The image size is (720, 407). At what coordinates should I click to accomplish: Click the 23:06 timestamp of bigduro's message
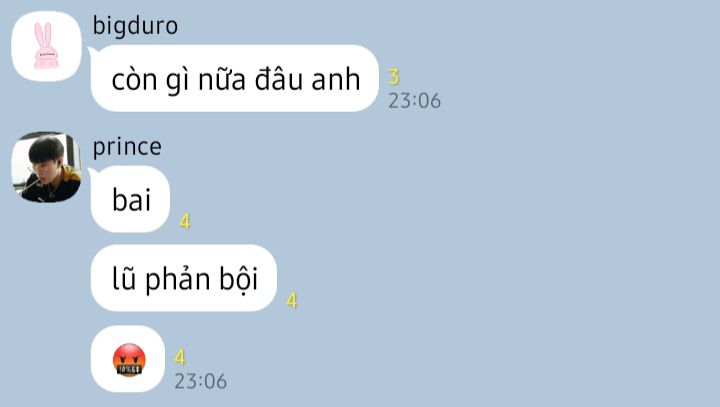tap(414, 101)
